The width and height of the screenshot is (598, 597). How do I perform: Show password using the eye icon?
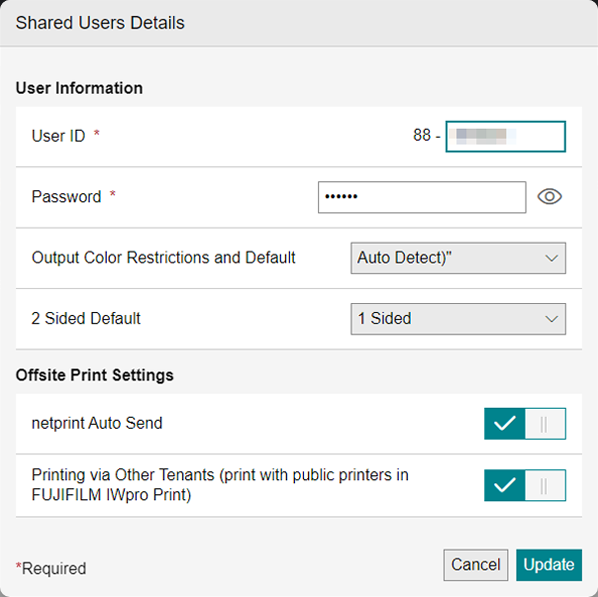tap(549, 197)
